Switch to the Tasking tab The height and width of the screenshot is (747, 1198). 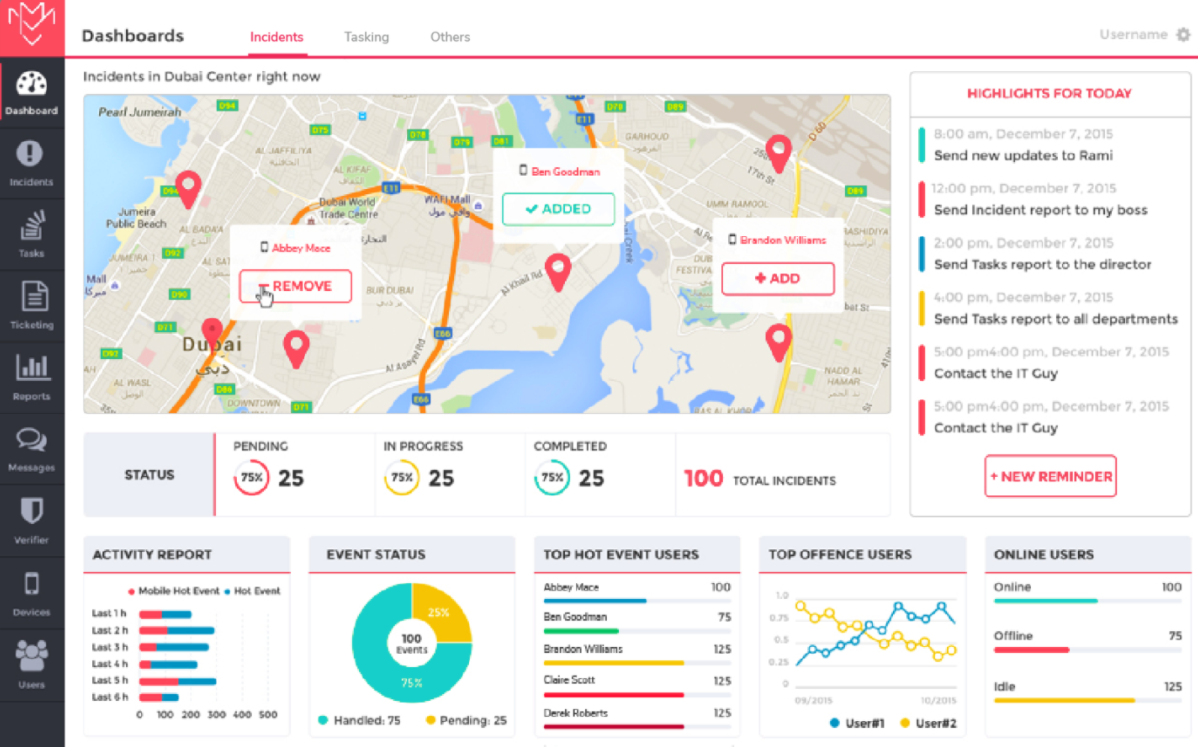366,36
